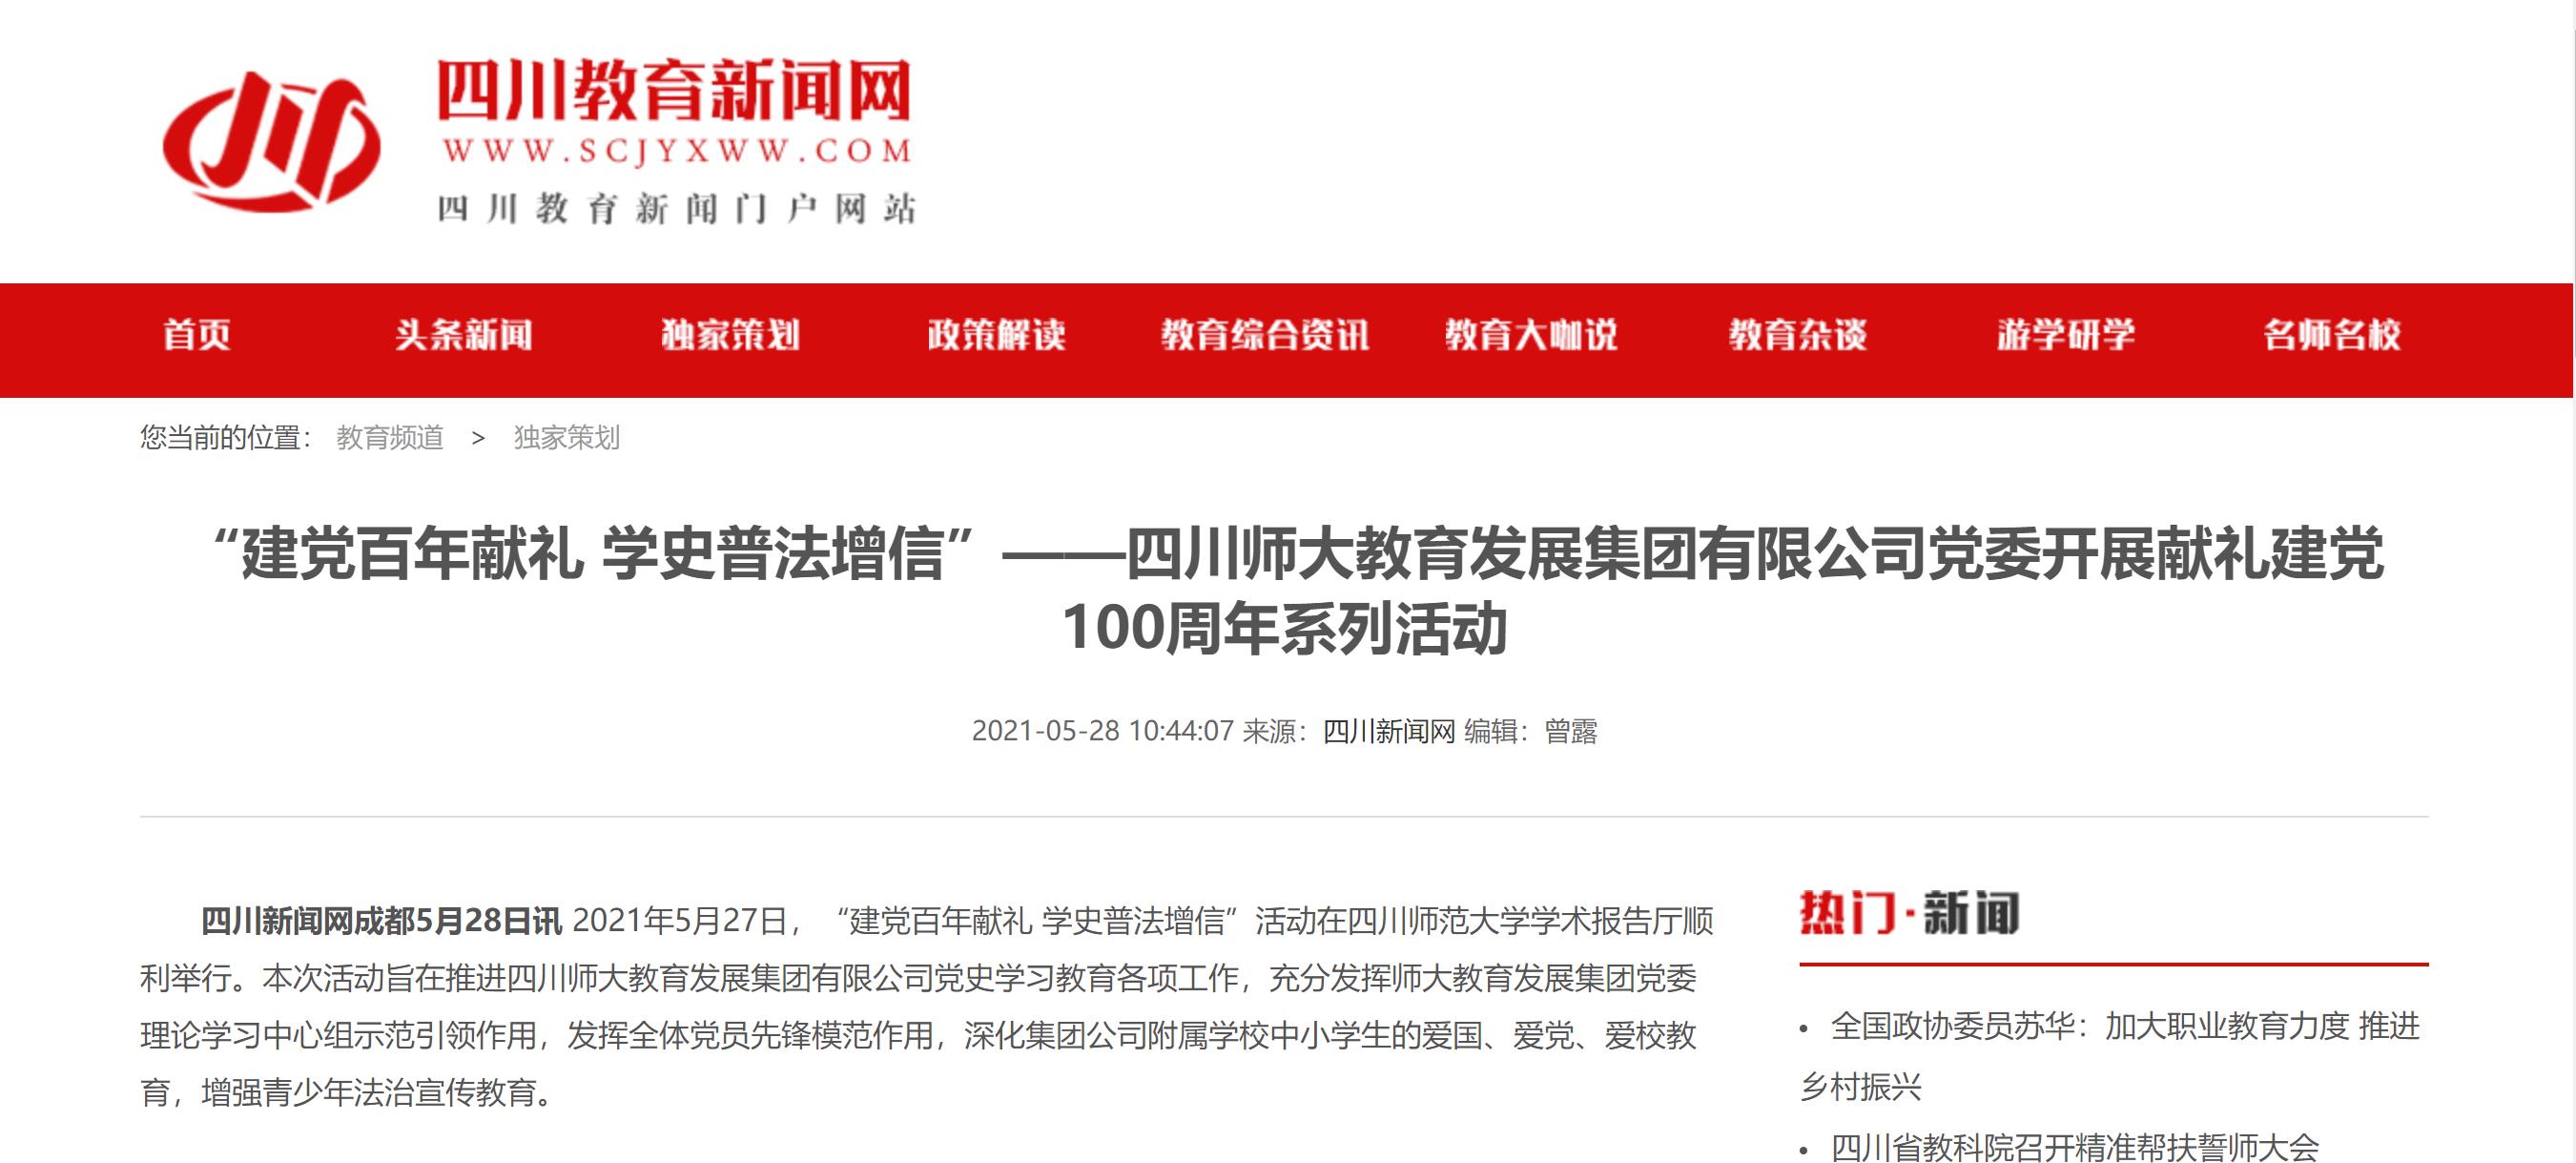Screen dimensions: 2576x1163
Task: Open the 首页 navigation item
Action: click(x=197, y=335)
